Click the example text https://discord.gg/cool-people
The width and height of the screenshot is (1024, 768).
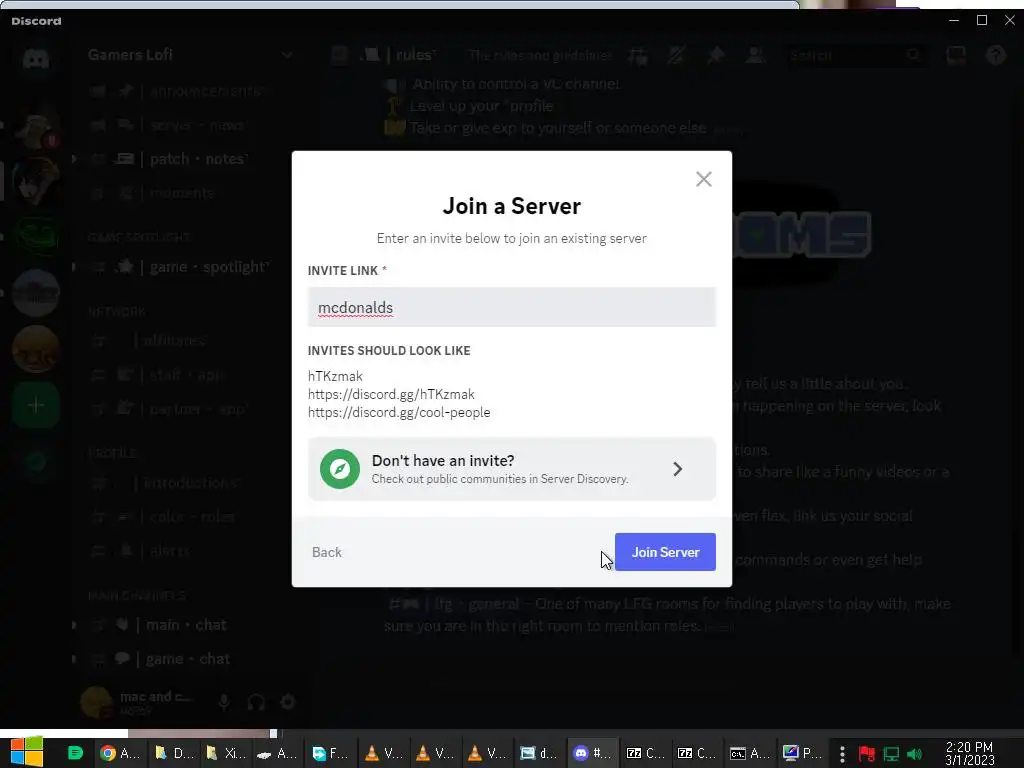[399, 413]
